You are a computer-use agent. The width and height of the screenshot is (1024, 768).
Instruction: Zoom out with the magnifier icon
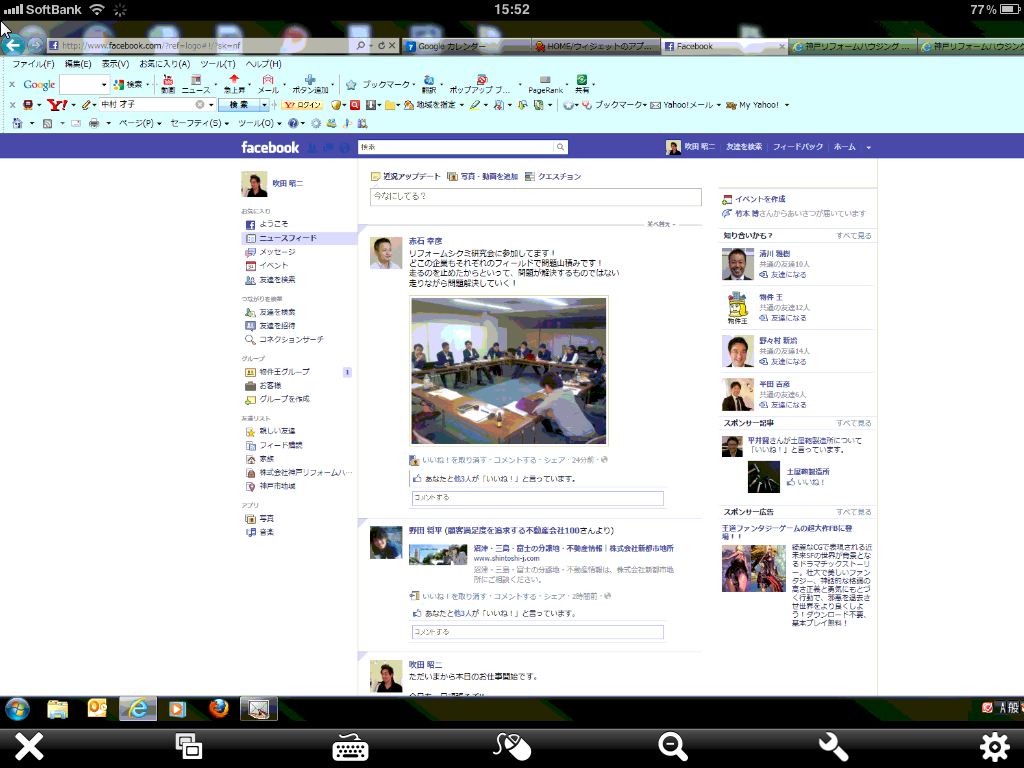(673, 746)
